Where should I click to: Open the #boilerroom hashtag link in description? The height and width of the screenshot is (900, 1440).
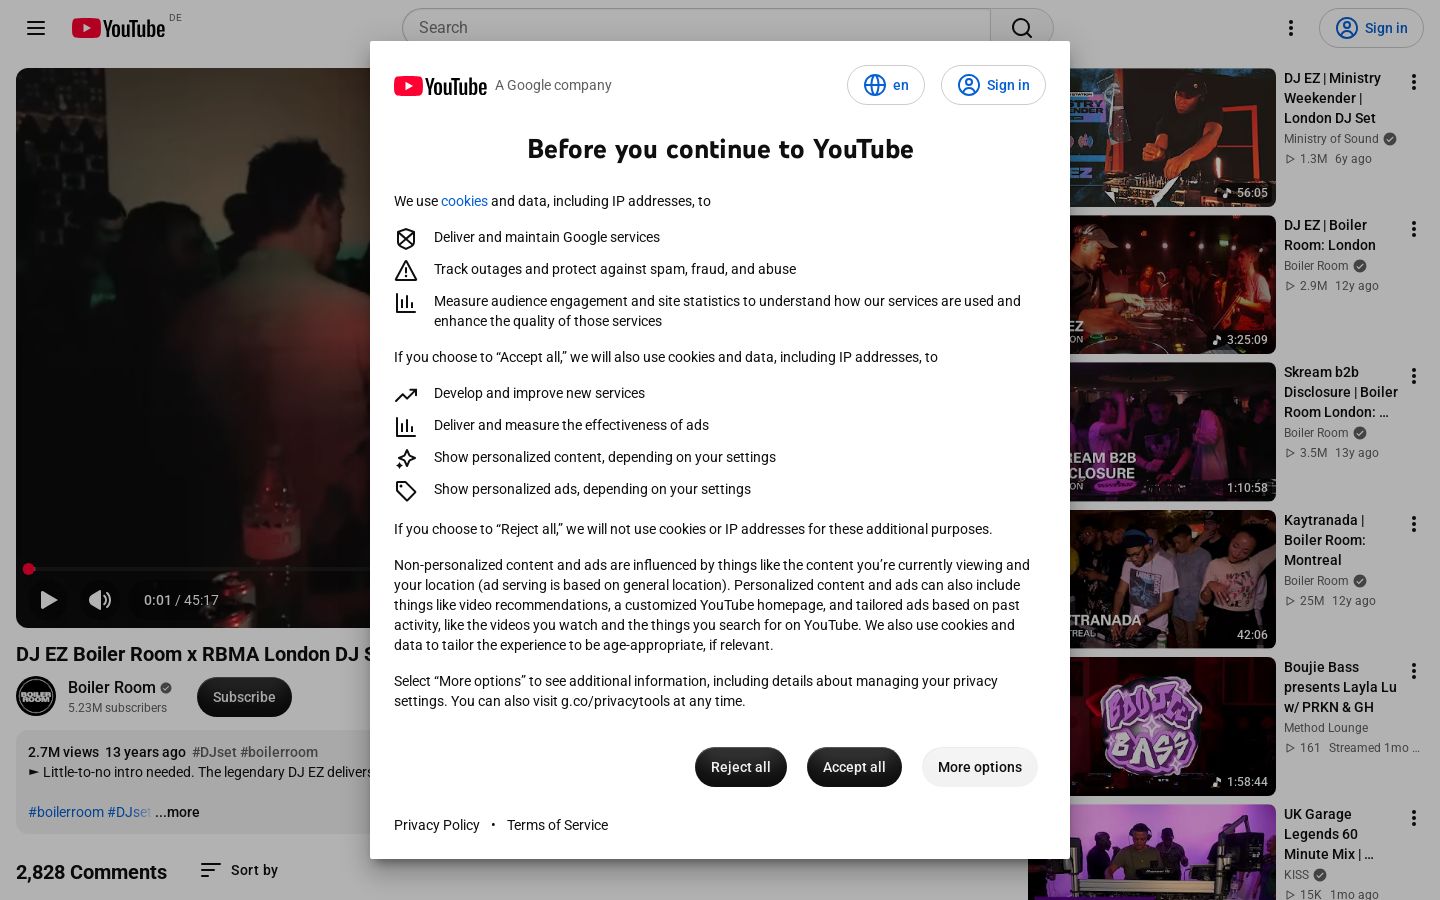66,812
